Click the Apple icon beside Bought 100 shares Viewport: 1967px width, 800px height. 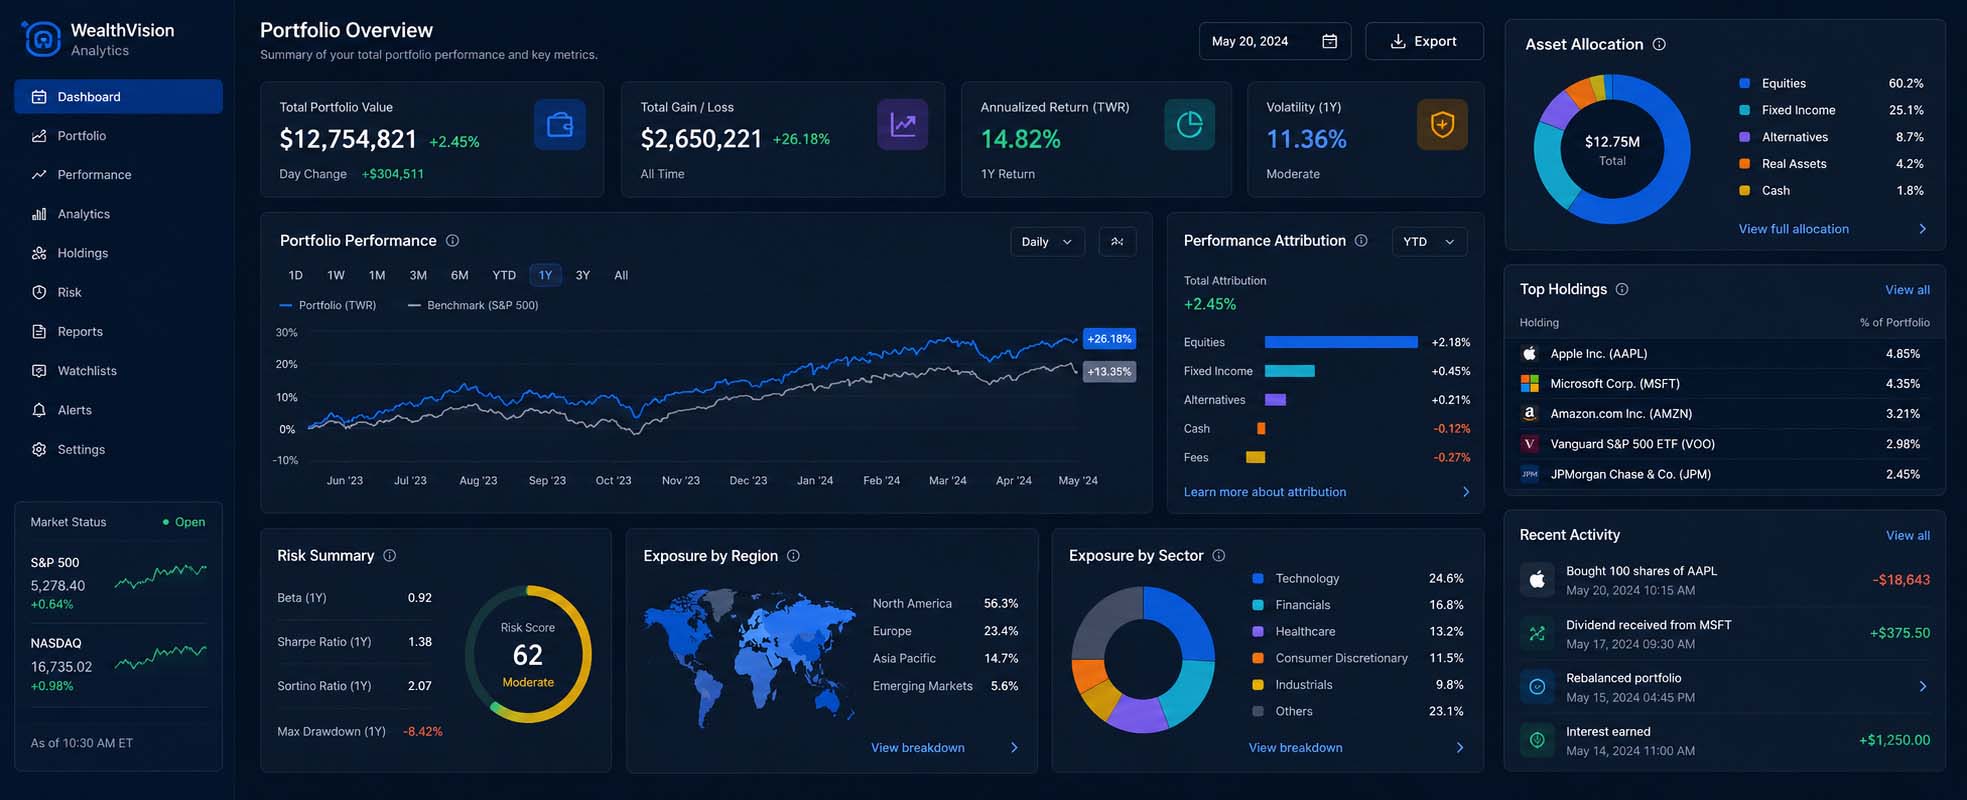click(1537, 579)
